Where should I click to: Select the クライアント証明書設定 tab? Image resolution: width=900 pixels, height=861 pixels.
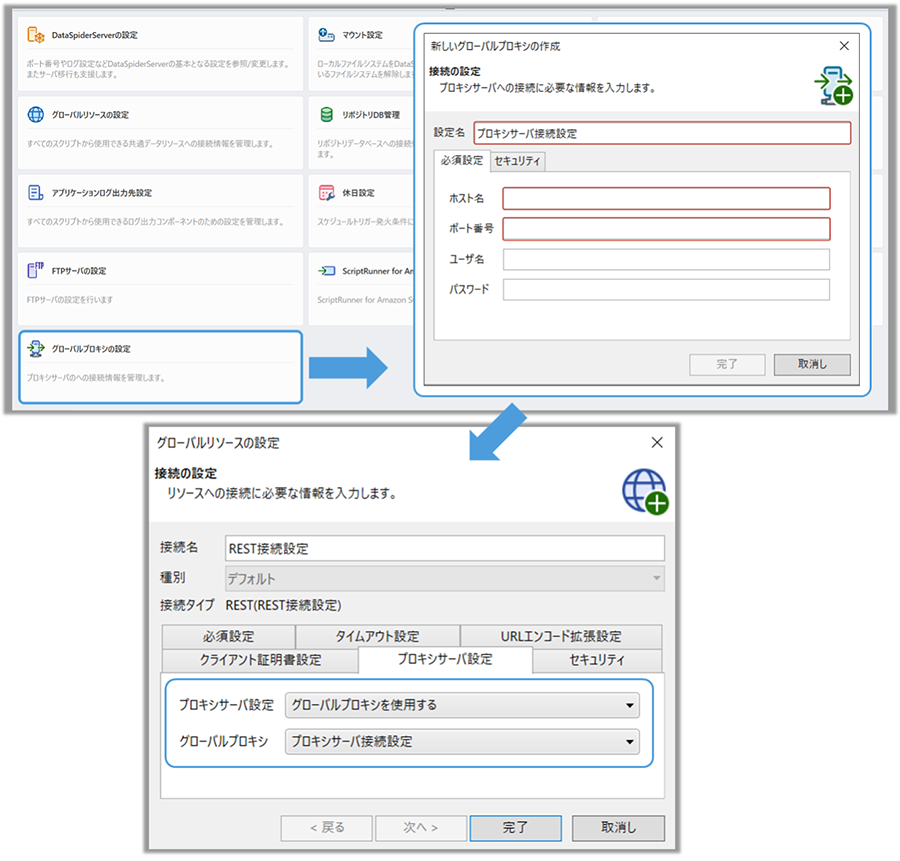pyautogui.click(x=258, y=660)
